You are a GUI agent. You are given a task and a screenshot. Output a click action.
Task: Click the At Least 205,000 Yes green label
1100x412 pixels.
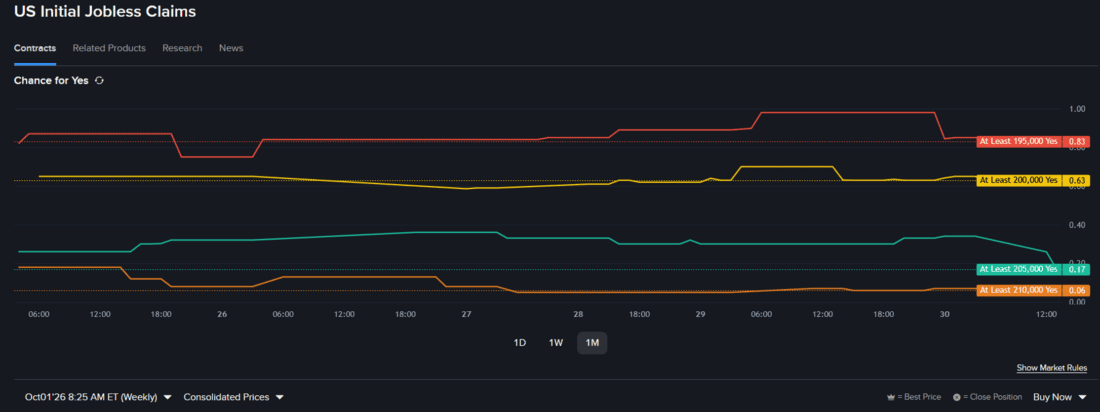point(1019,270)
